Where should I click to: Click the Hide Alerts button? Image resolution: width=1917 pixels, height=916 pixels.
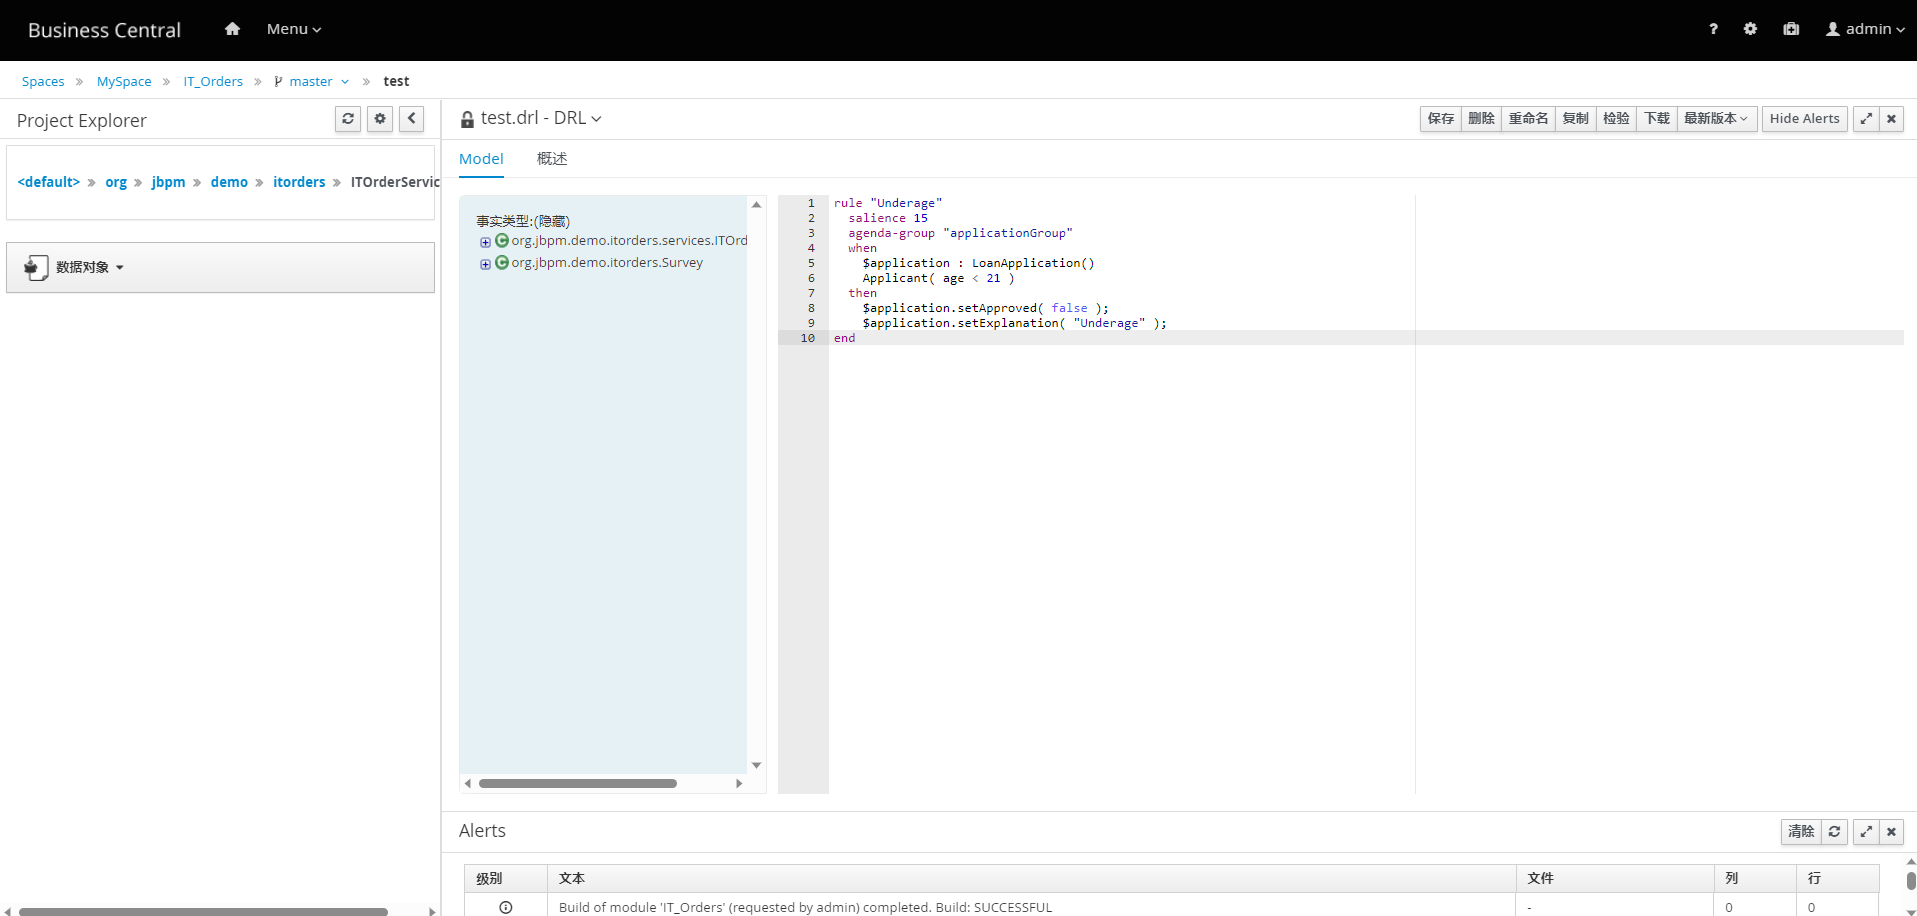tap(1804, 118)
